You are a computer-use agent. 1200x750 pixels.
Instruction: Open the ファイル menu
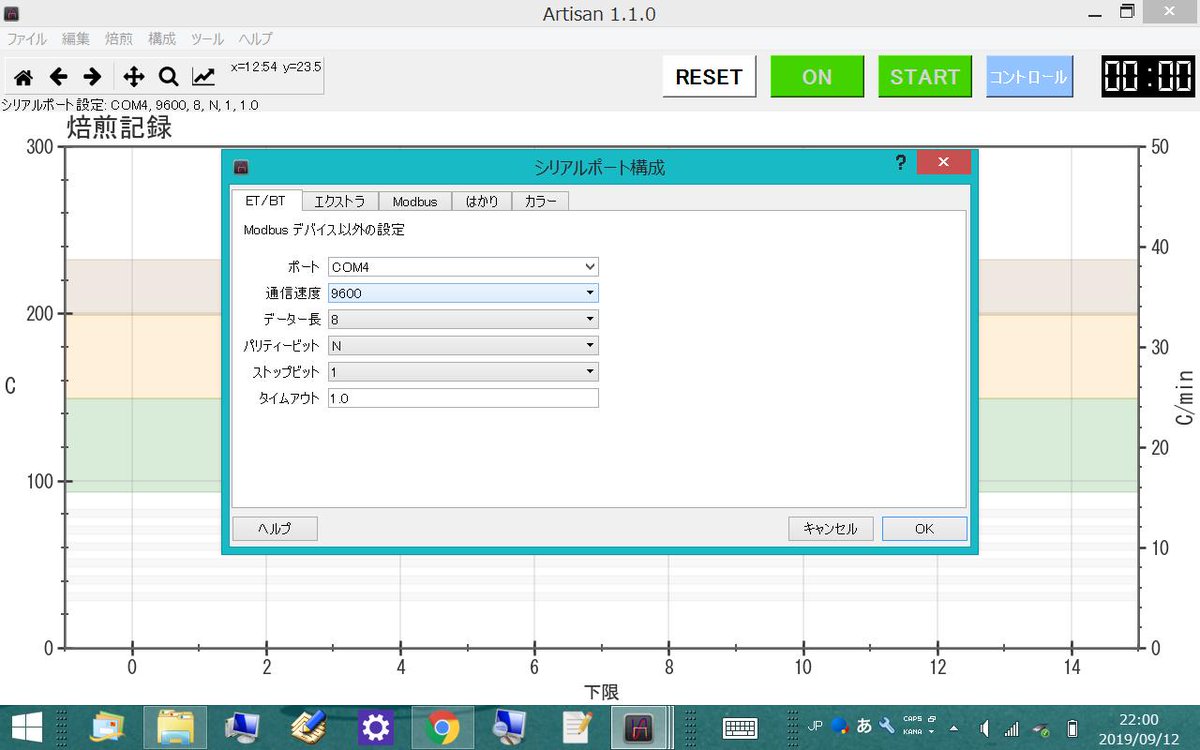(x=27, y=39)
